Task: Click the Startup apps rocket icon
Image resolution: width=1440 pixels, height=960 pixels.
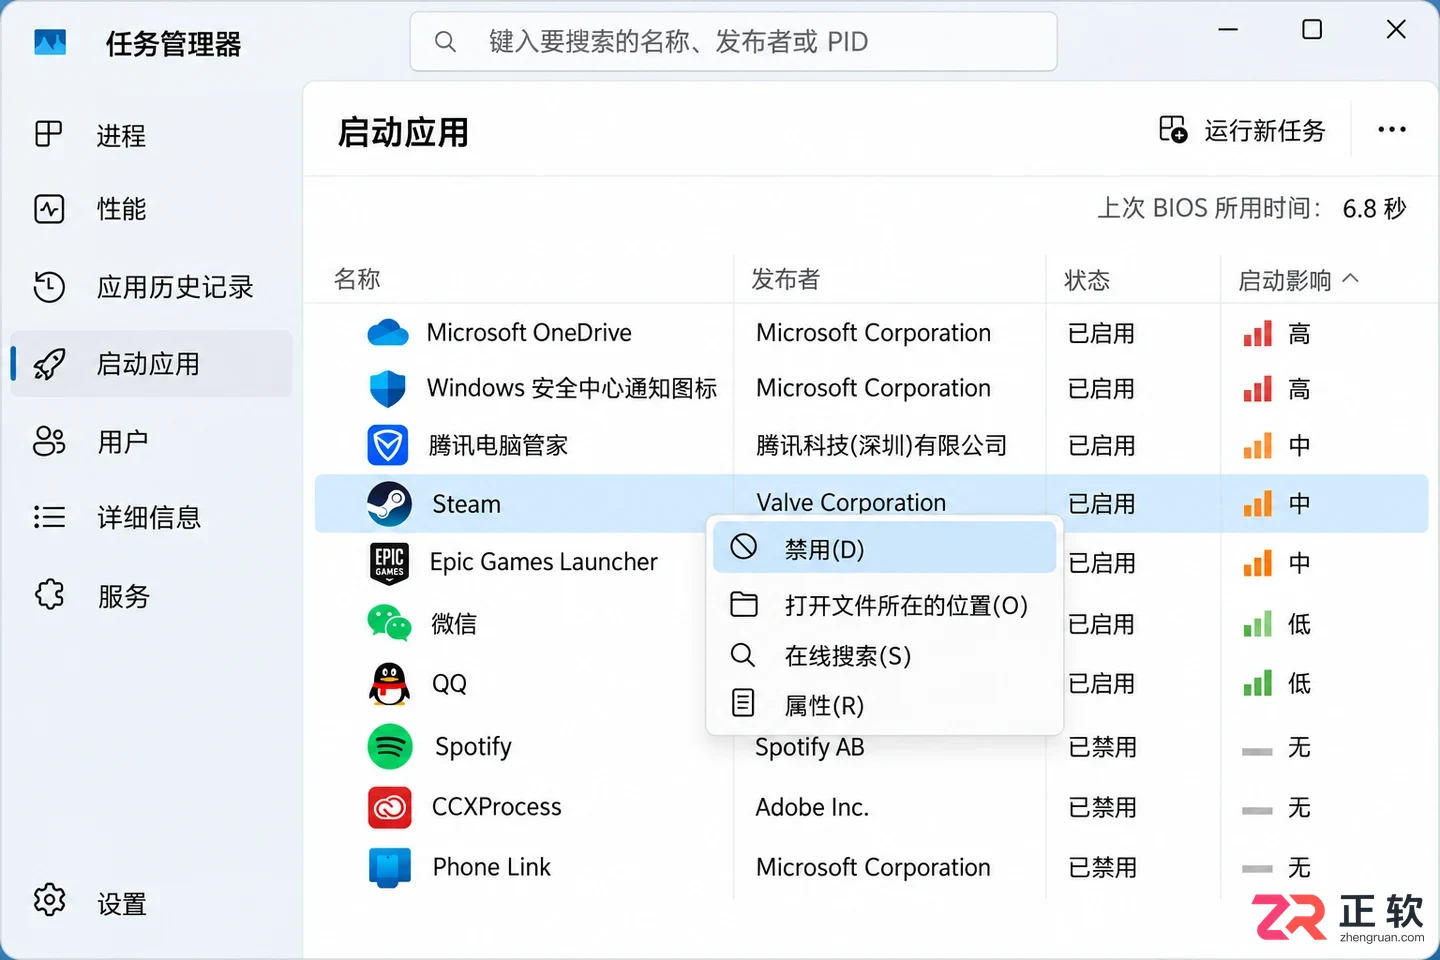Action: pyautogui.click(x=49, y=364)
